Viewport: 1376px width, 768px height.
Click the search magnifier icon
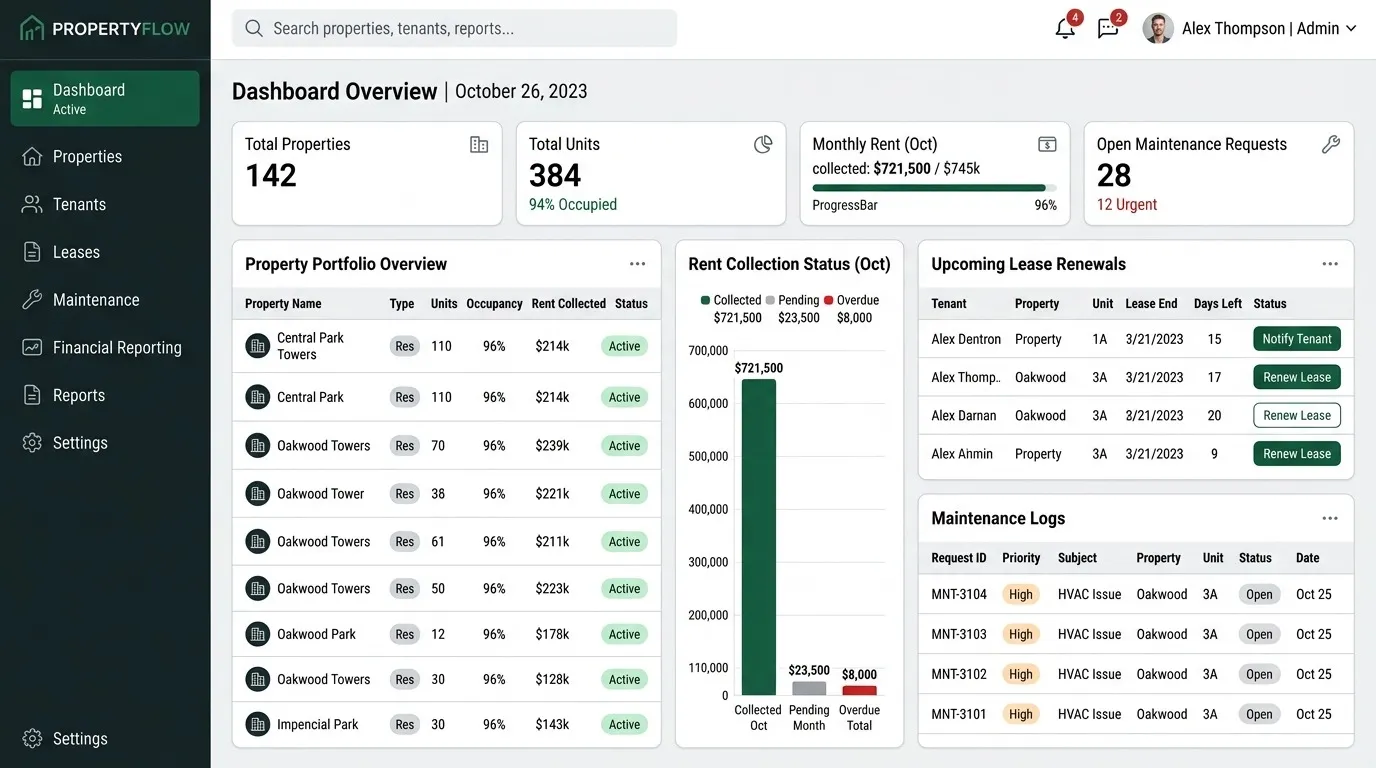click(x=254, y=28)
